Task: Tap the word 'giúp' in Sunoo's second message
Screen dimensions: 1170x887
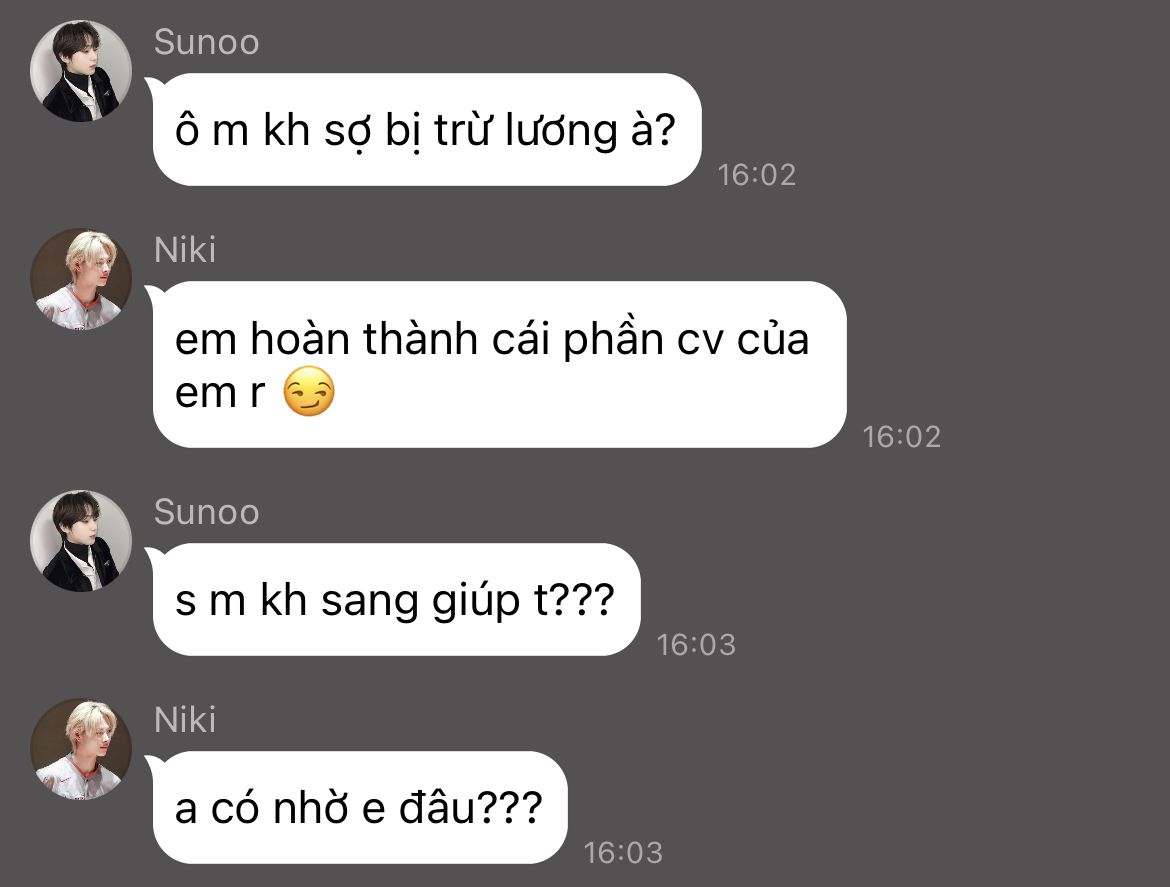Action: [x=476, y=601]
